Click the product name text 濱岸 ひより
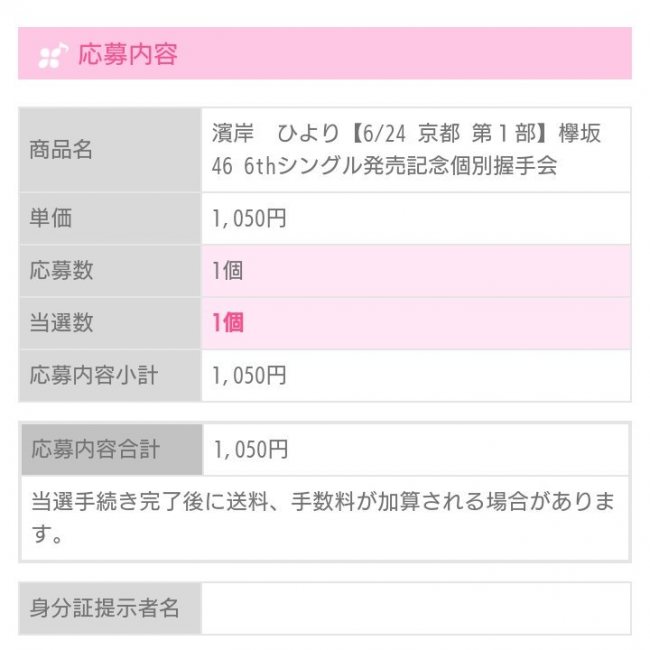Viewport: 650px width, 650px height. click(275, 134)
